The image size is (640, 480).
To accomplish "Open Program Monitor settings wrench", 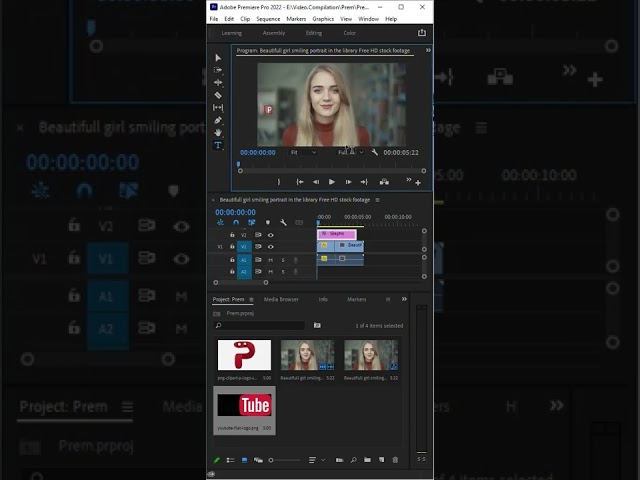I will (x=375, y=152).
